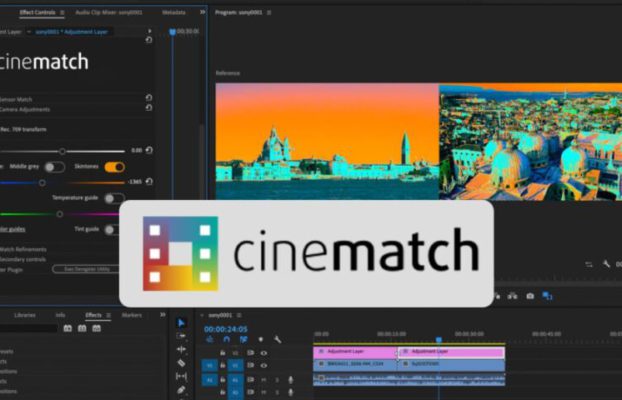The image size is (622, 400).
Task: Open the Effect Controls panel menu
Action: [62, 13]
